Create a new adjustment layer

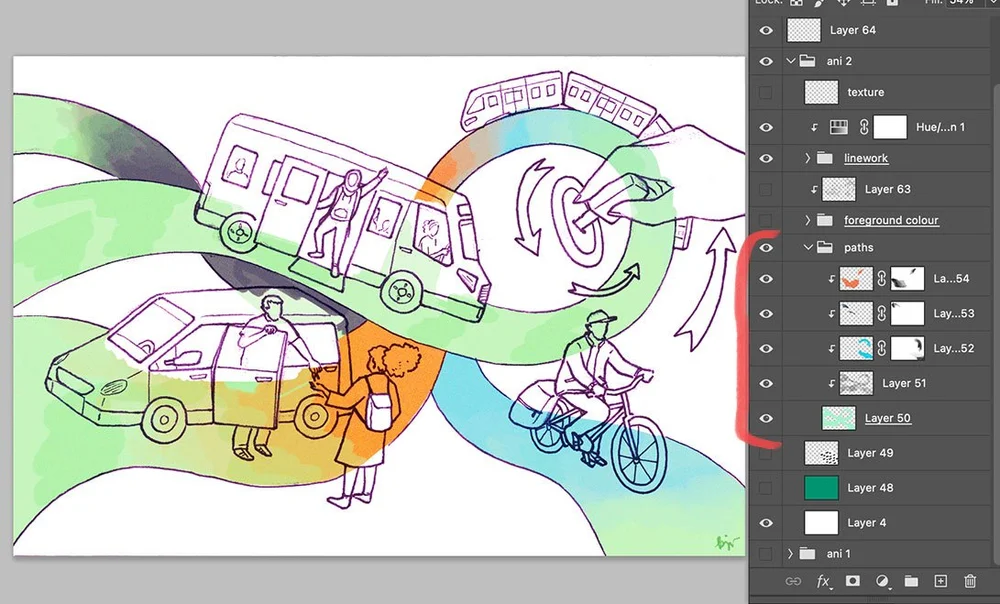(x=881, y=581)
